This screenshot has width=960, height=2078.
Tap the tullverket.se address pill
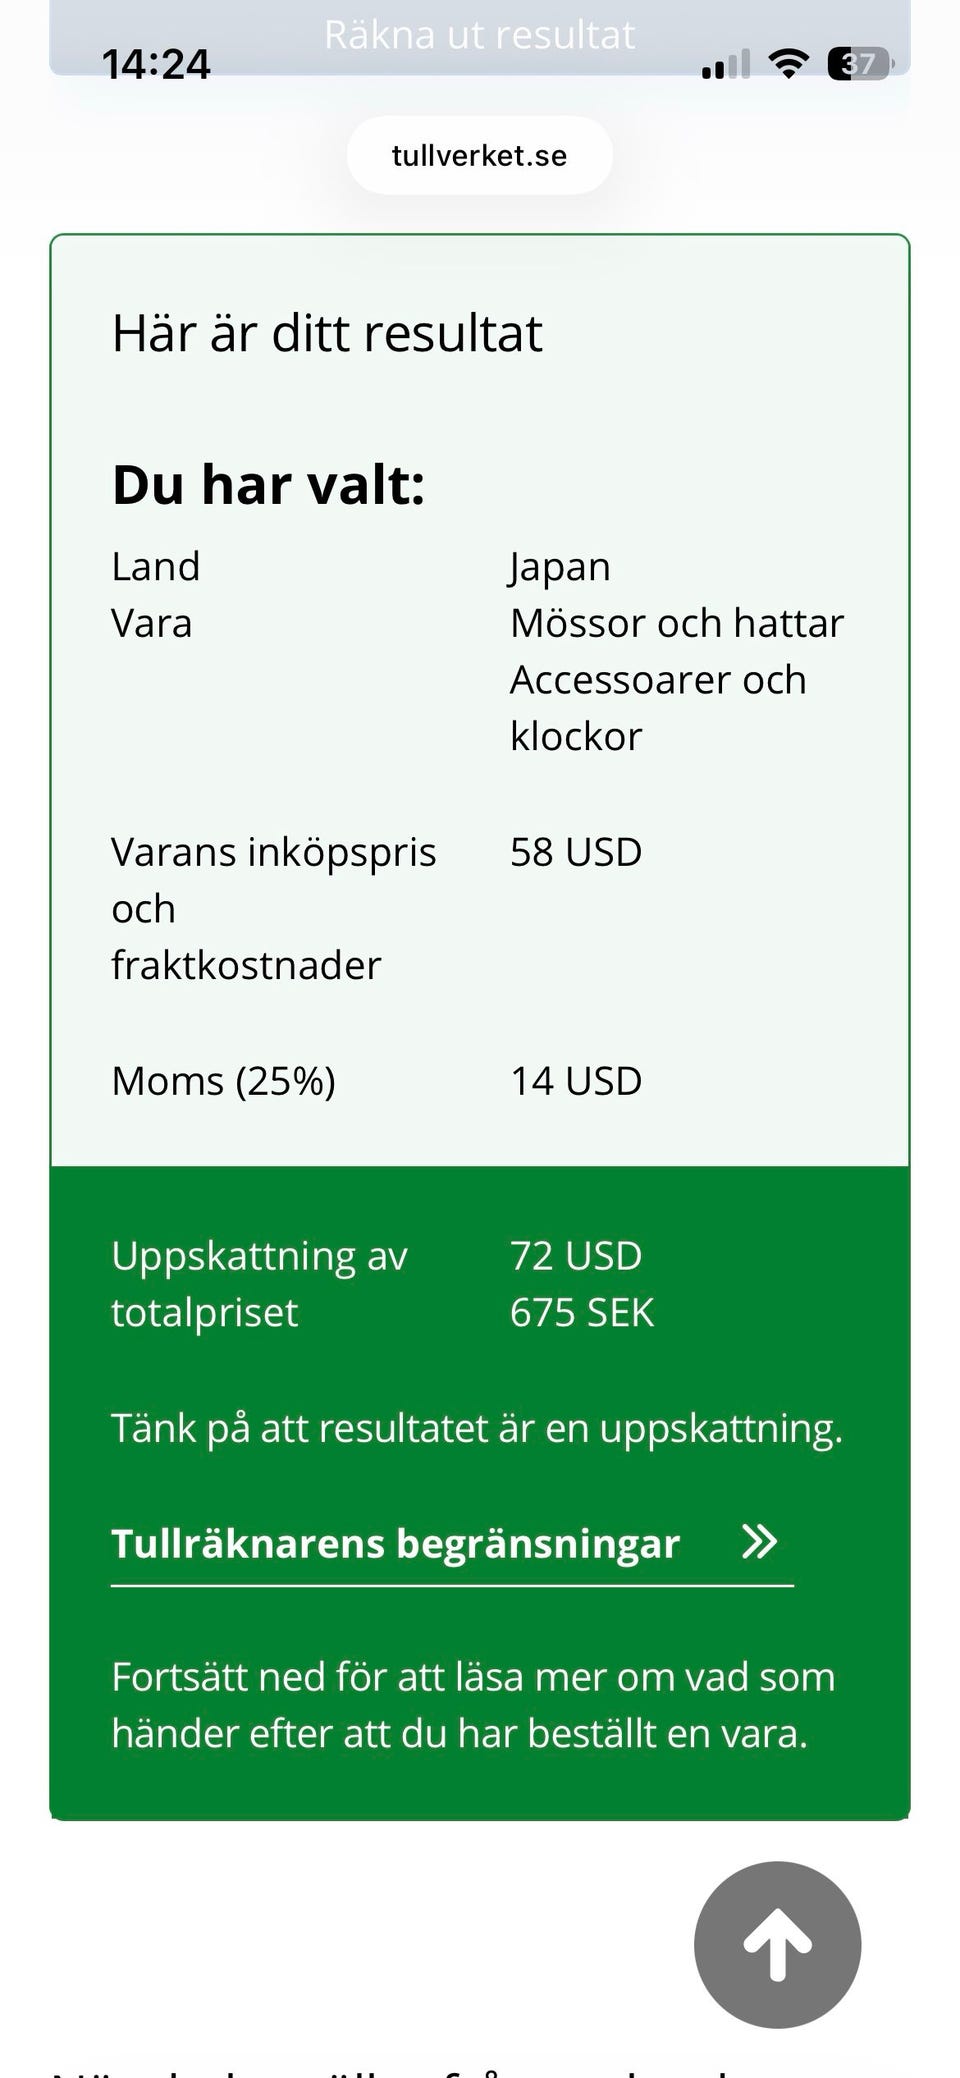(x=479, y=156)
